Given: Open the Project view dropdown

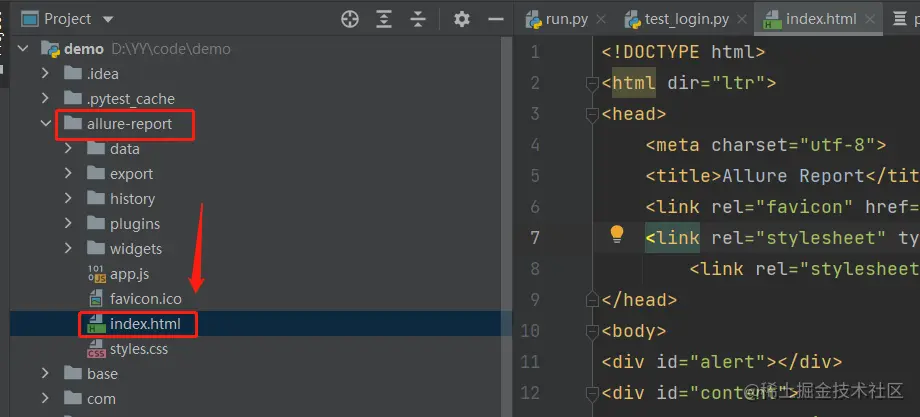Looking at the screenshot, I should (x=108, y=19).
